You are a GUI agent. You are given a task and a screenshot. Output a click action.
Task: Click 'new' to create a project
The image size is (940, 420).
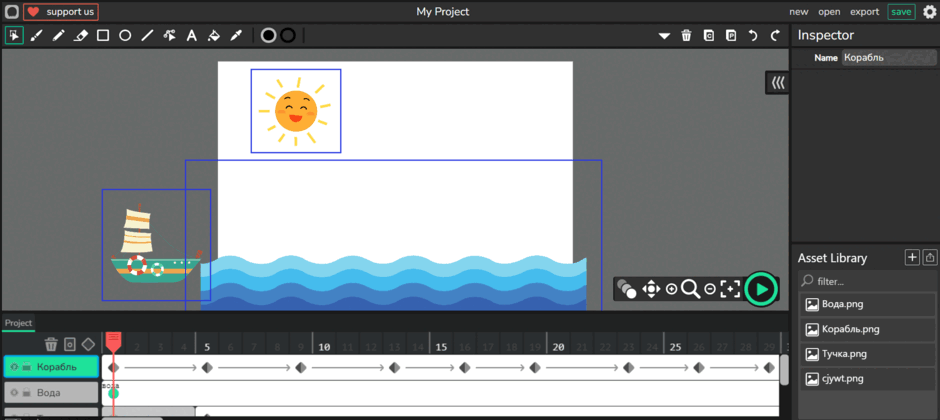coord(799,11)
